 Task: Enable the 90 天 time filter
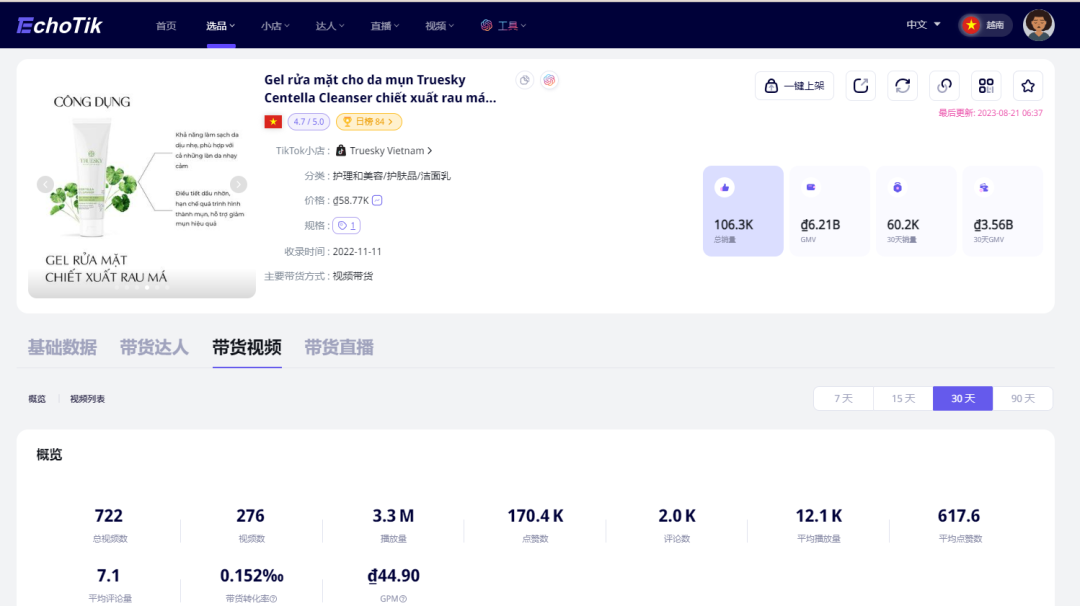tap(1023, 398)
